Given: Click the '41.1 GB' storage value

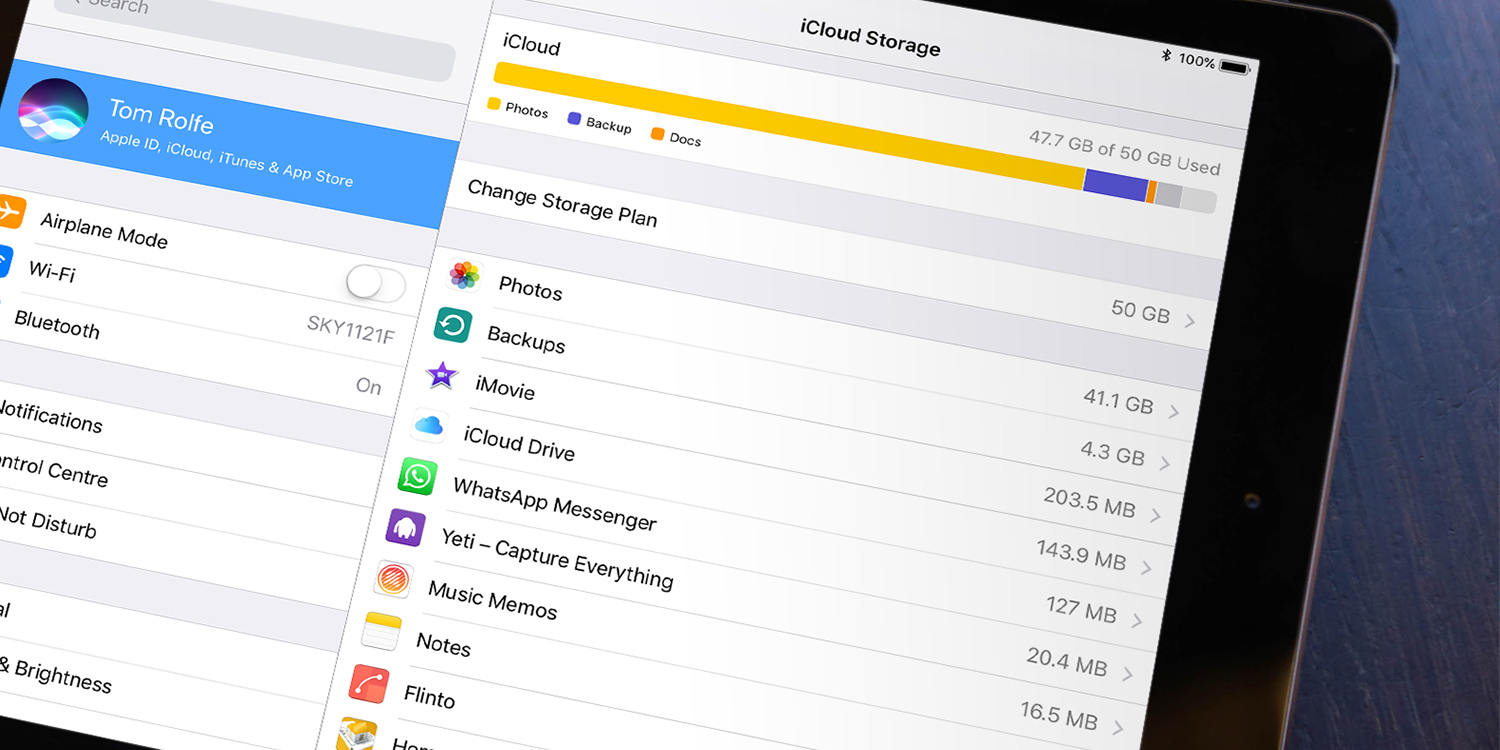Looking at the screenshot, I should pos(1118,402).
